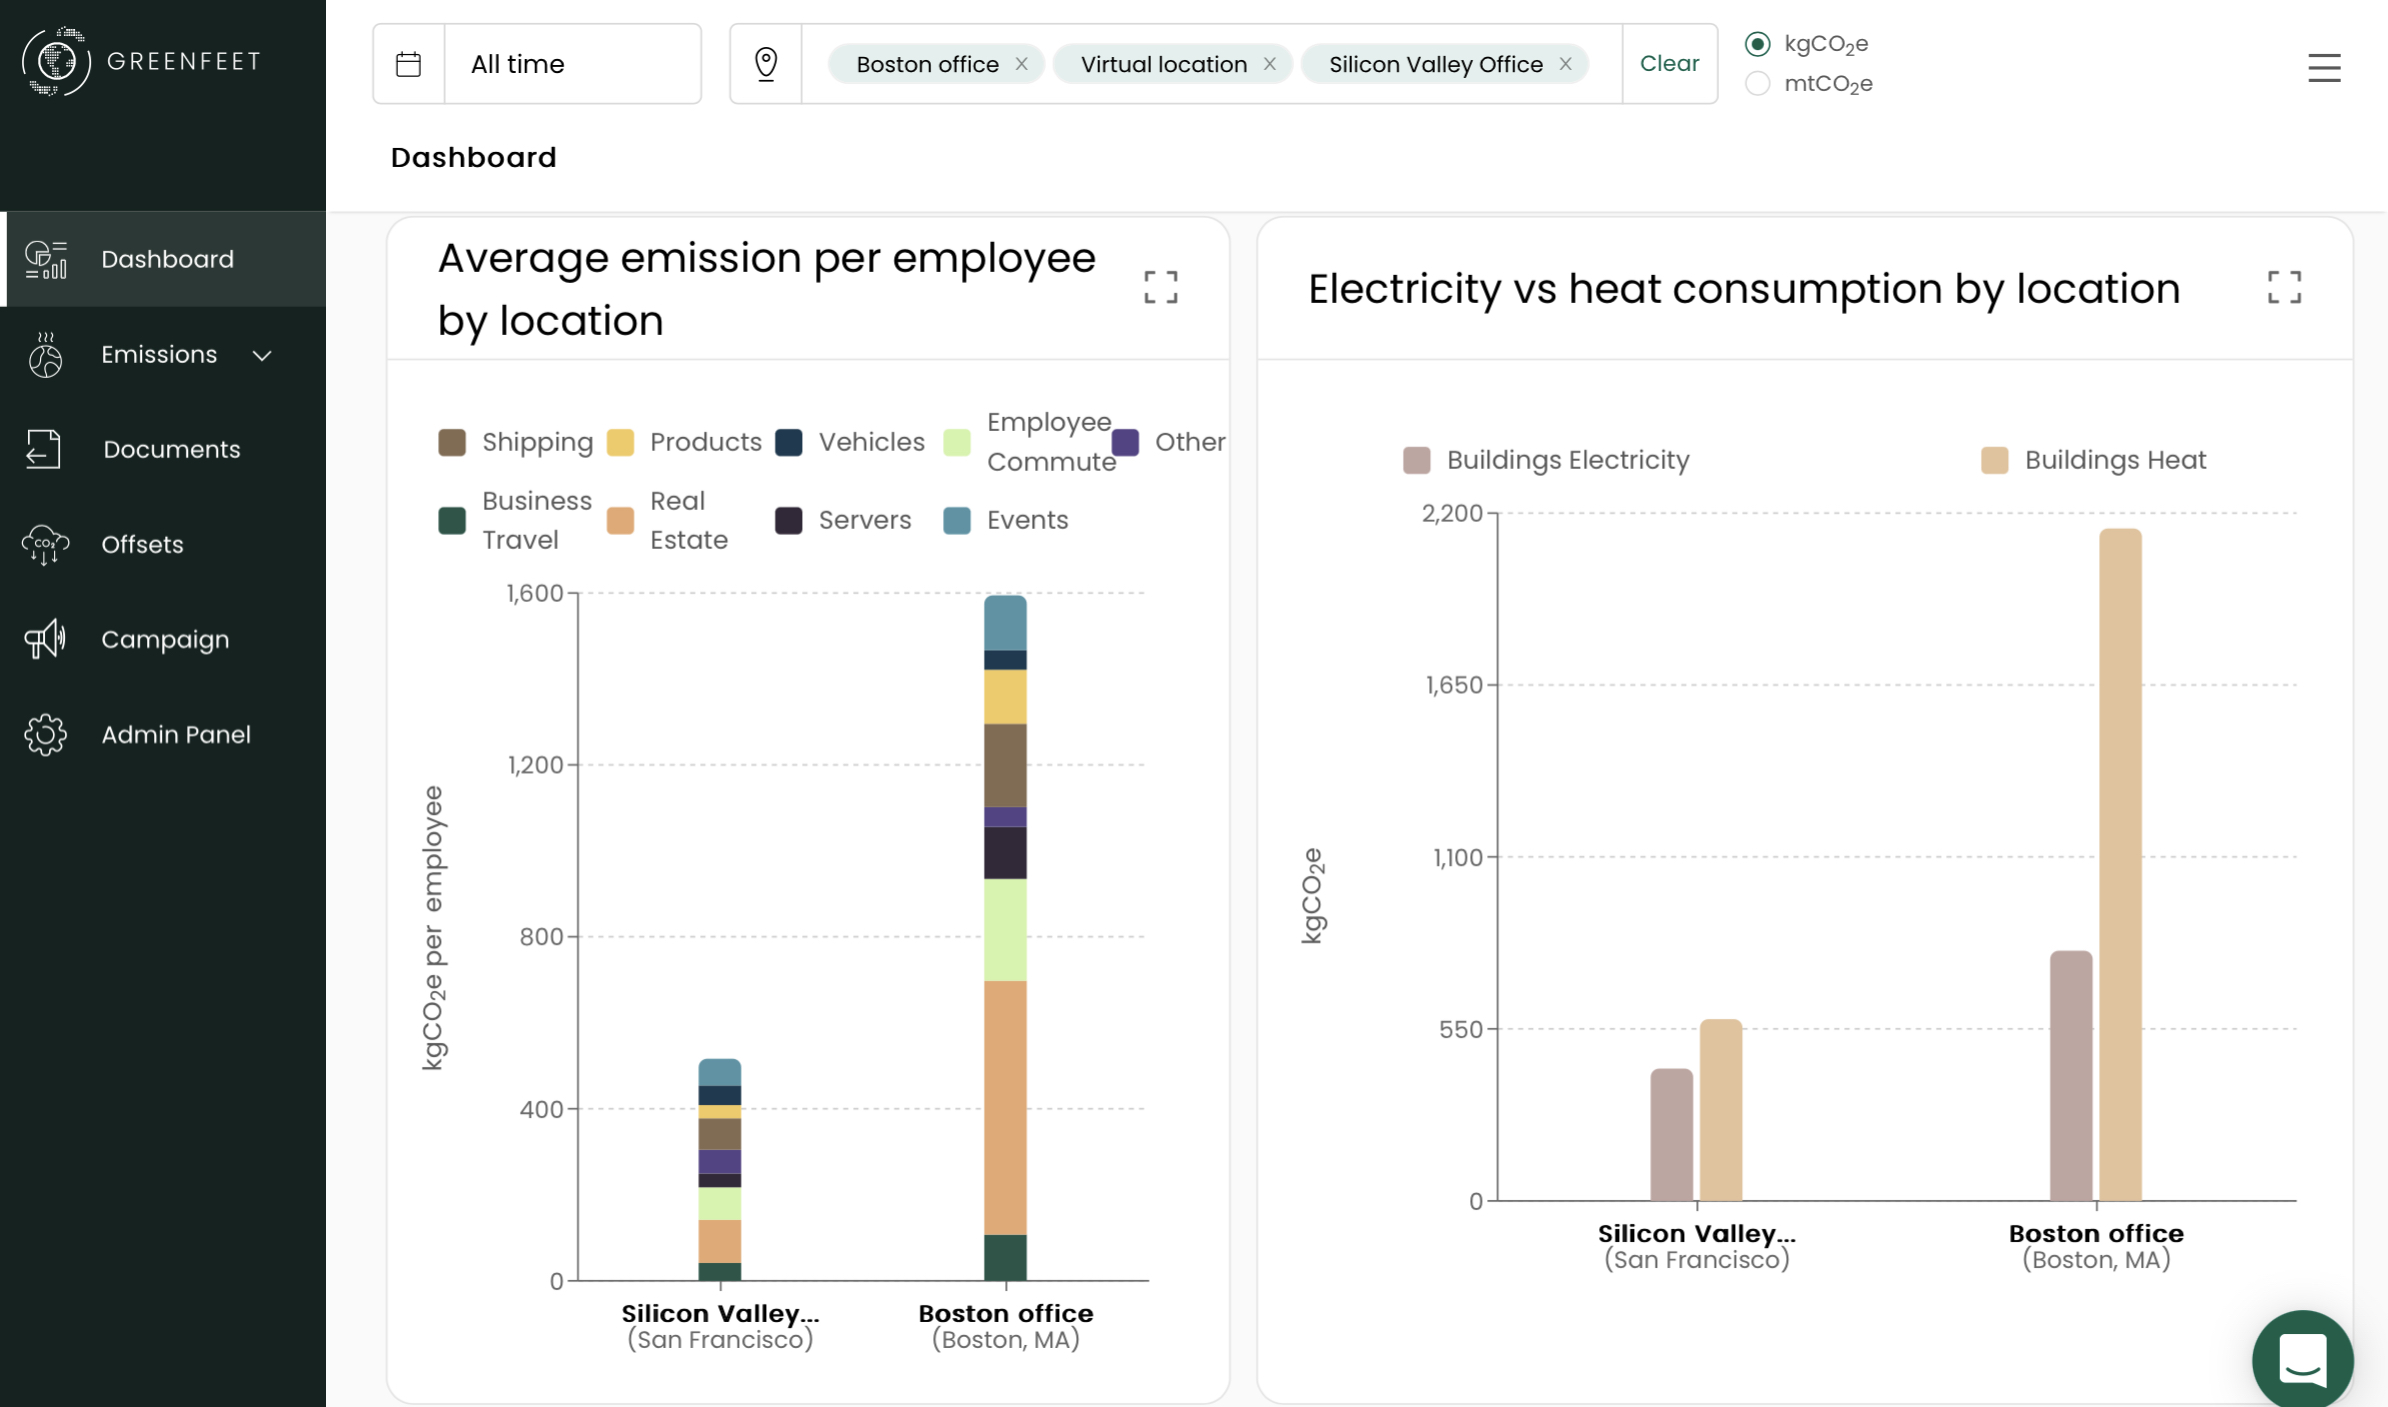The image size is (2388, 1407).
Task: Click the Greenfeet globe logo
Action: pos(56,61)
